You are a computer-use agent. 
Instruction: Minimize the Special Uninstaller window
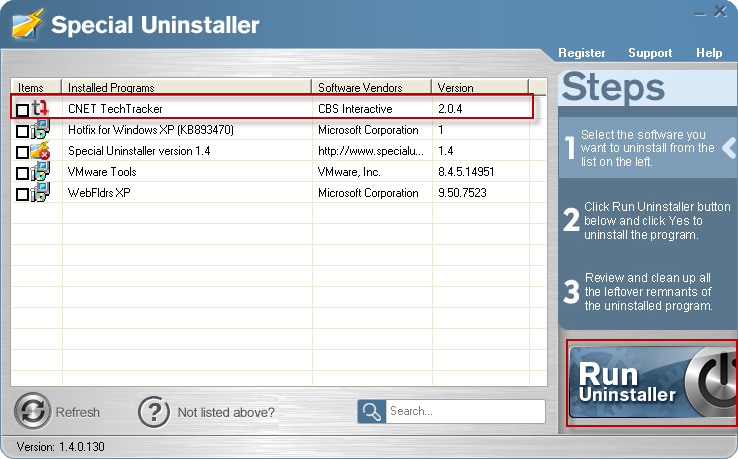click(700, 14)
